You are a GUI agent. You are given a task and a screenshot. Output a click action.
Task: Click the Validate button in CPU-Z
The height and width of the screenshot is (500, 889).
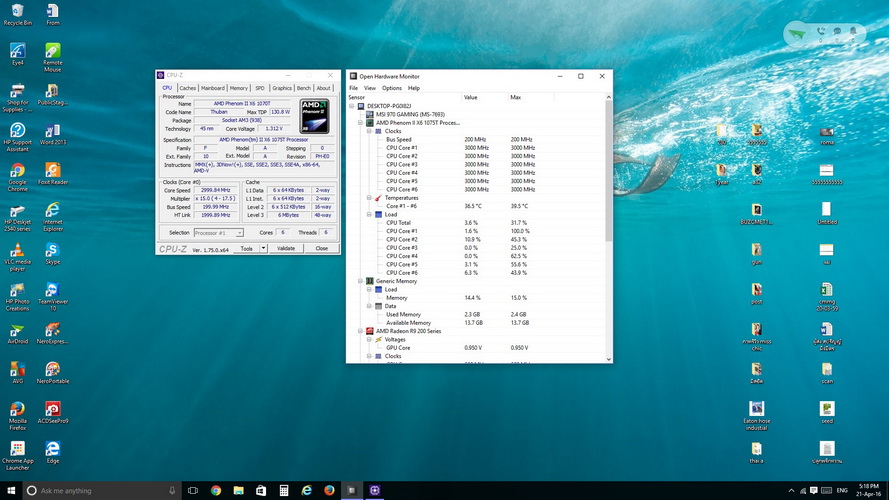(x=286, y=248)
